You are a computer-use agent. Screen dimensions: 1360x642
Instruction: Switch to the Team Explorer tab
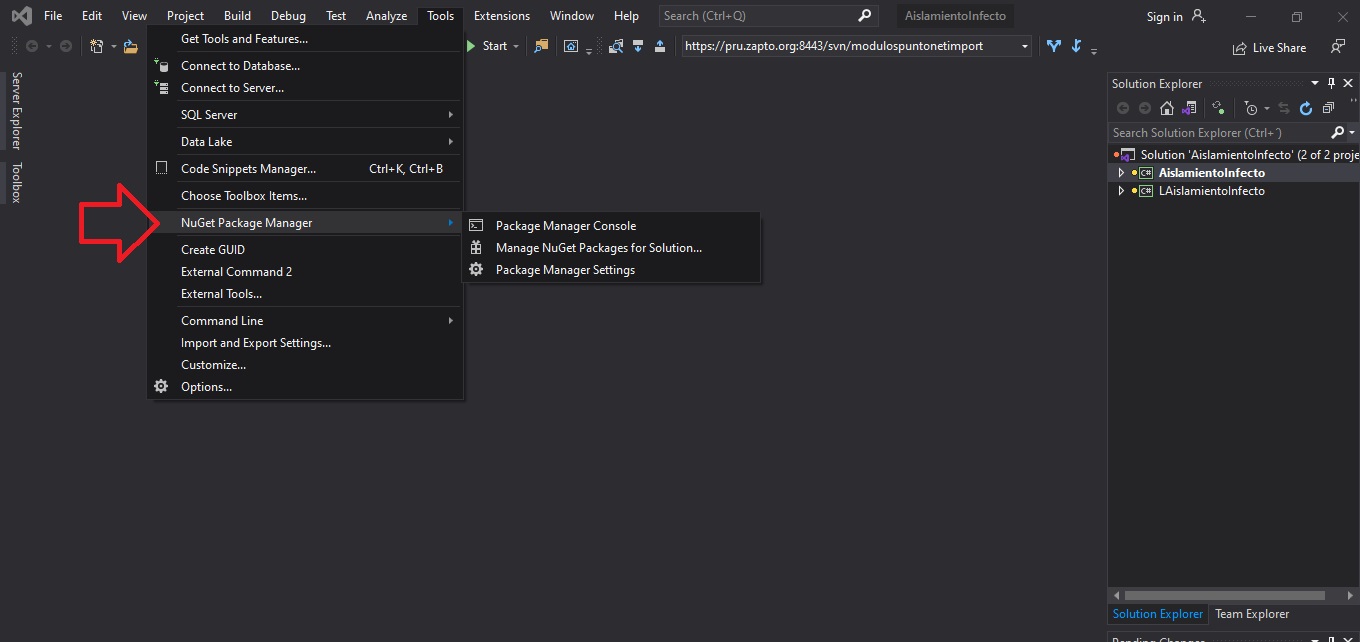click(x=1251, y=613)
